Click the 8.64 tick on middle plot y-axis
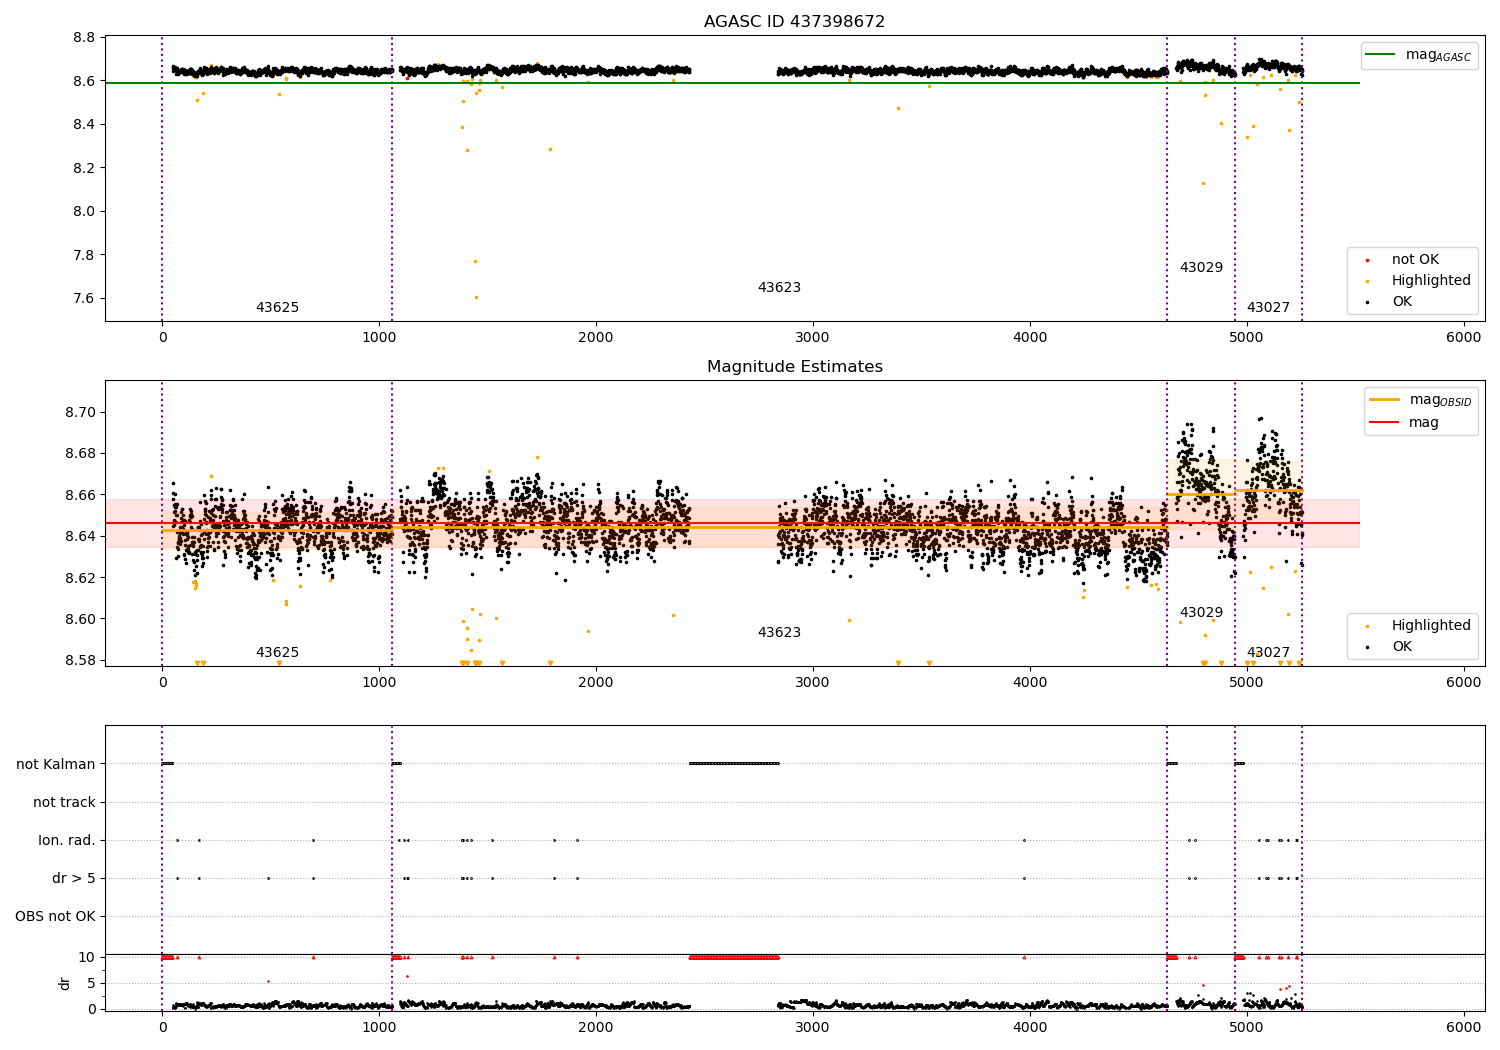This screenshot has width=1500, height=1050. pyautogui.click(x=80, y=537)
